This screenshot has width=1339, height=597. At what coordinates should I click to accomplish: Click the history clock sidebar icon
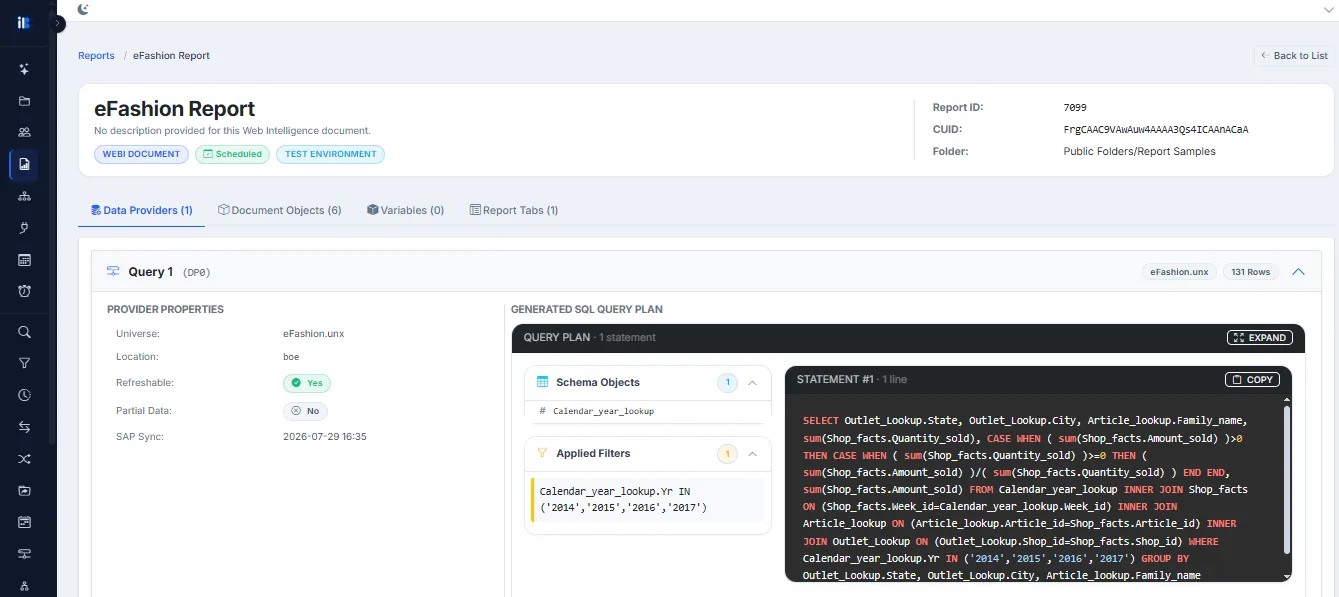[24, 395]
